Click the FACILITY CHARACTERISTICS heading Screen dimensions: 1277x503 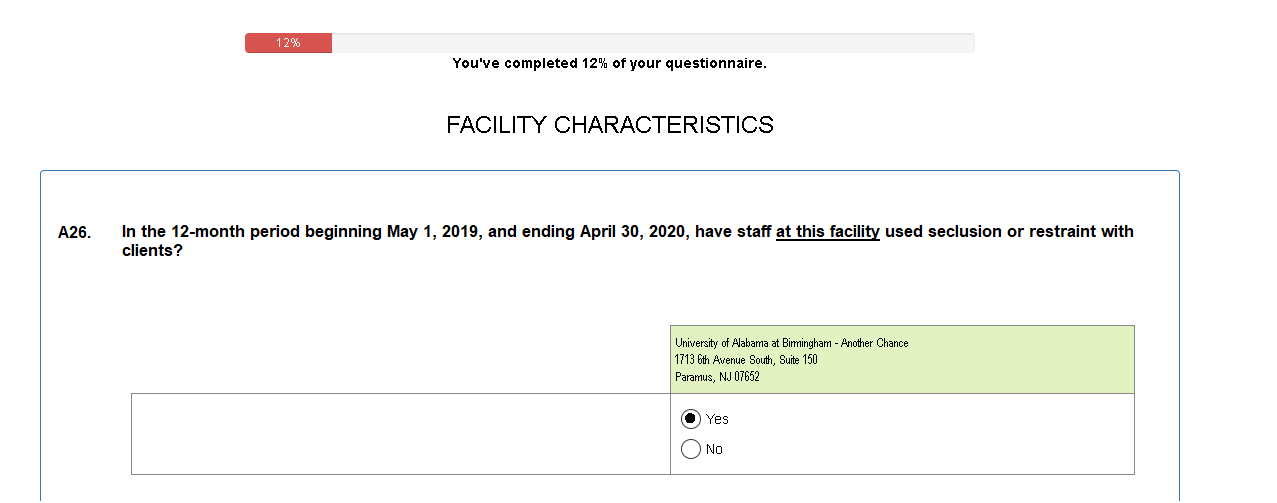pyautogui.click(x=609, y=125)
